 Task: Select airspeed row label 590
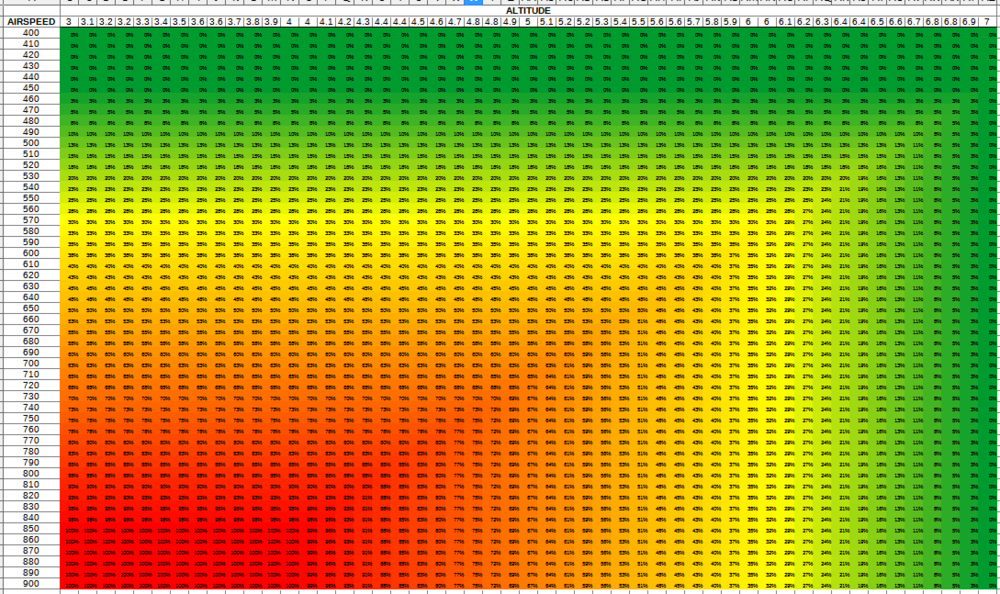pyautogui.click(x=31, y=242)
